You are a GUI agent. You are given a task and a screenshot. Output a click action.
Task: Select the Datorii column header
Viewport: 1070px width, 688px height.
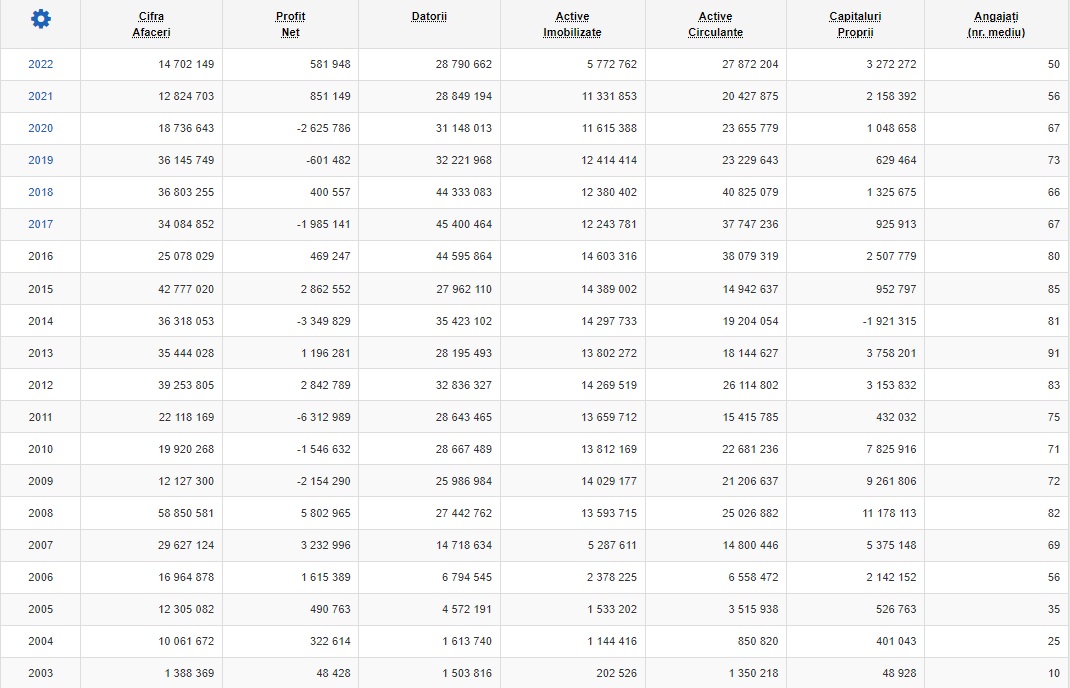click(x=429, y=17)
